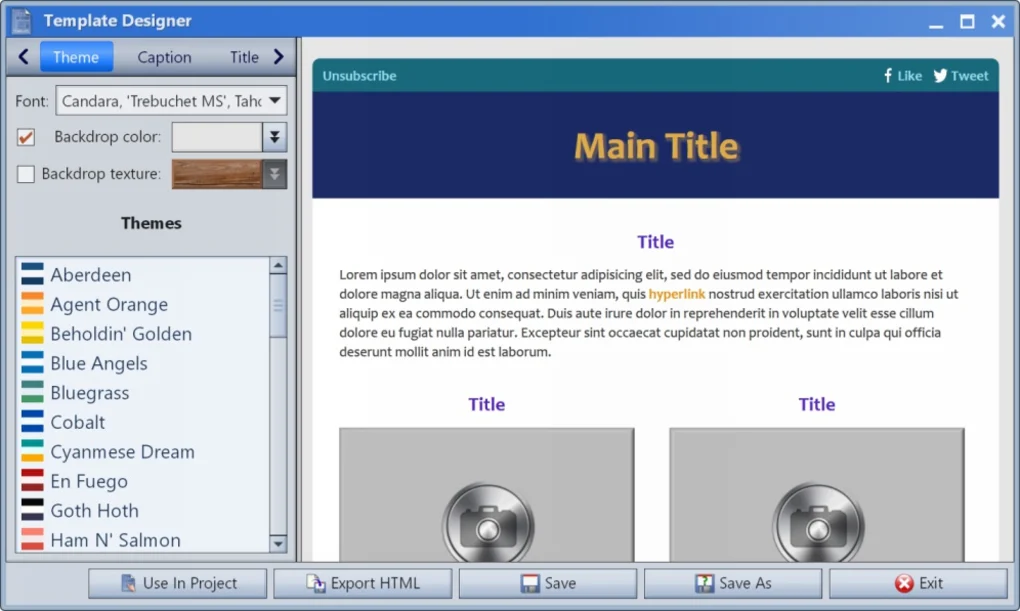
Task: Click the right chevron on the tab bar
Action: [279, 57]
